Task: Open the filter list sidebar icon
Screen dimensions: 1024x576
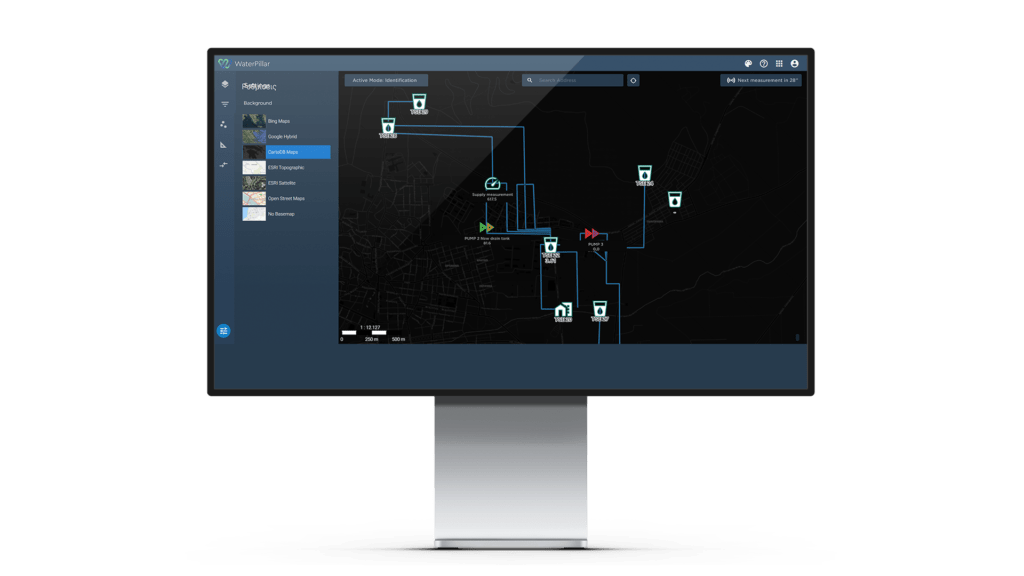Action: 224,104
